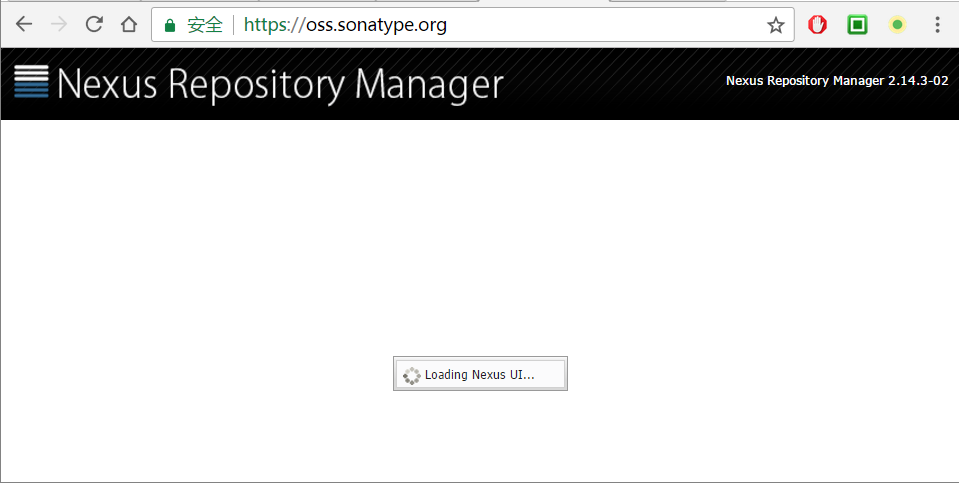
Task: Open the red stop-hand blocker extension
Action: click(x=817, y=24)
